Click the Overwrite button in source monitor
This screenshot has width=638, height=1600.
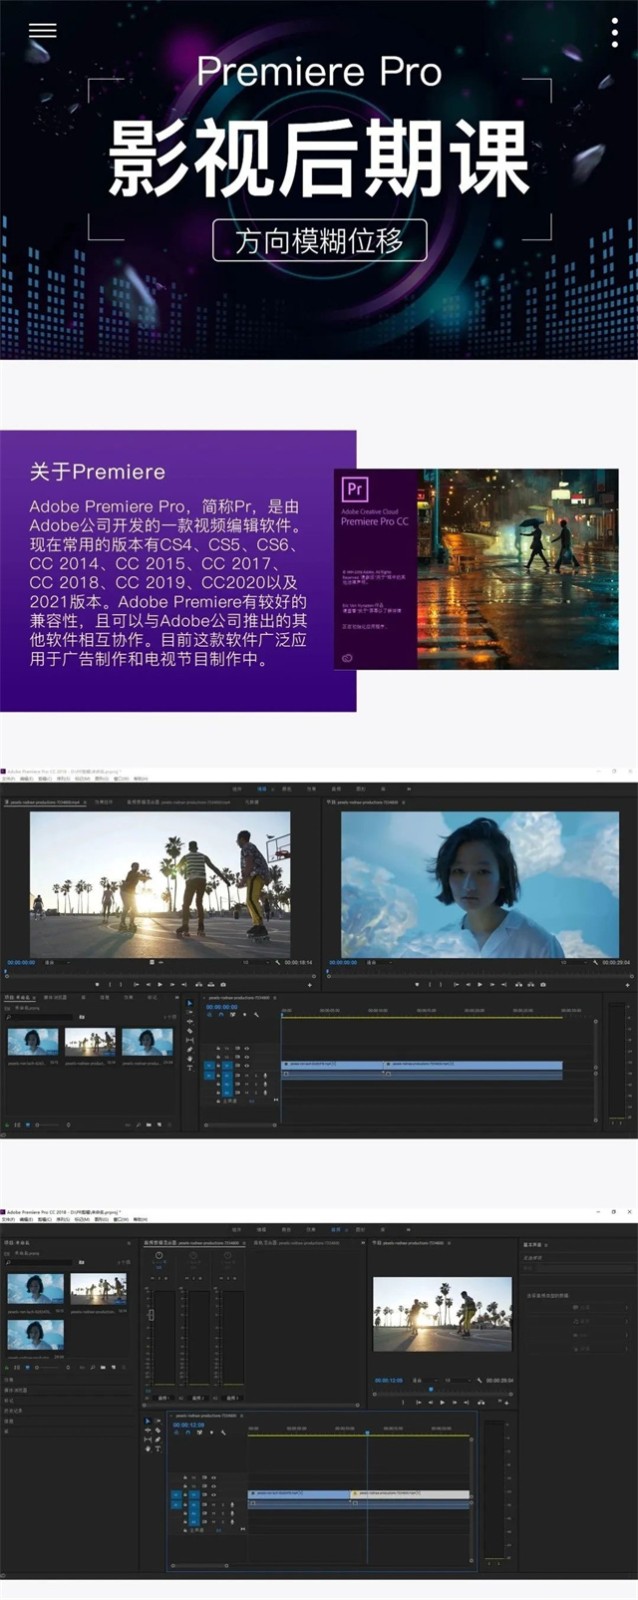pyautogui.click(x=210, y=985)
